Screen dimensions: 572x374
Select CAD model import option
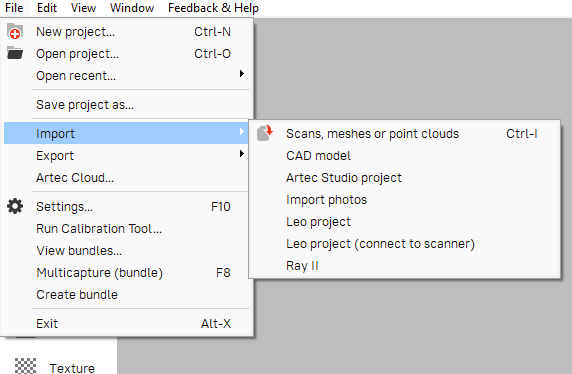click(405, 156)
